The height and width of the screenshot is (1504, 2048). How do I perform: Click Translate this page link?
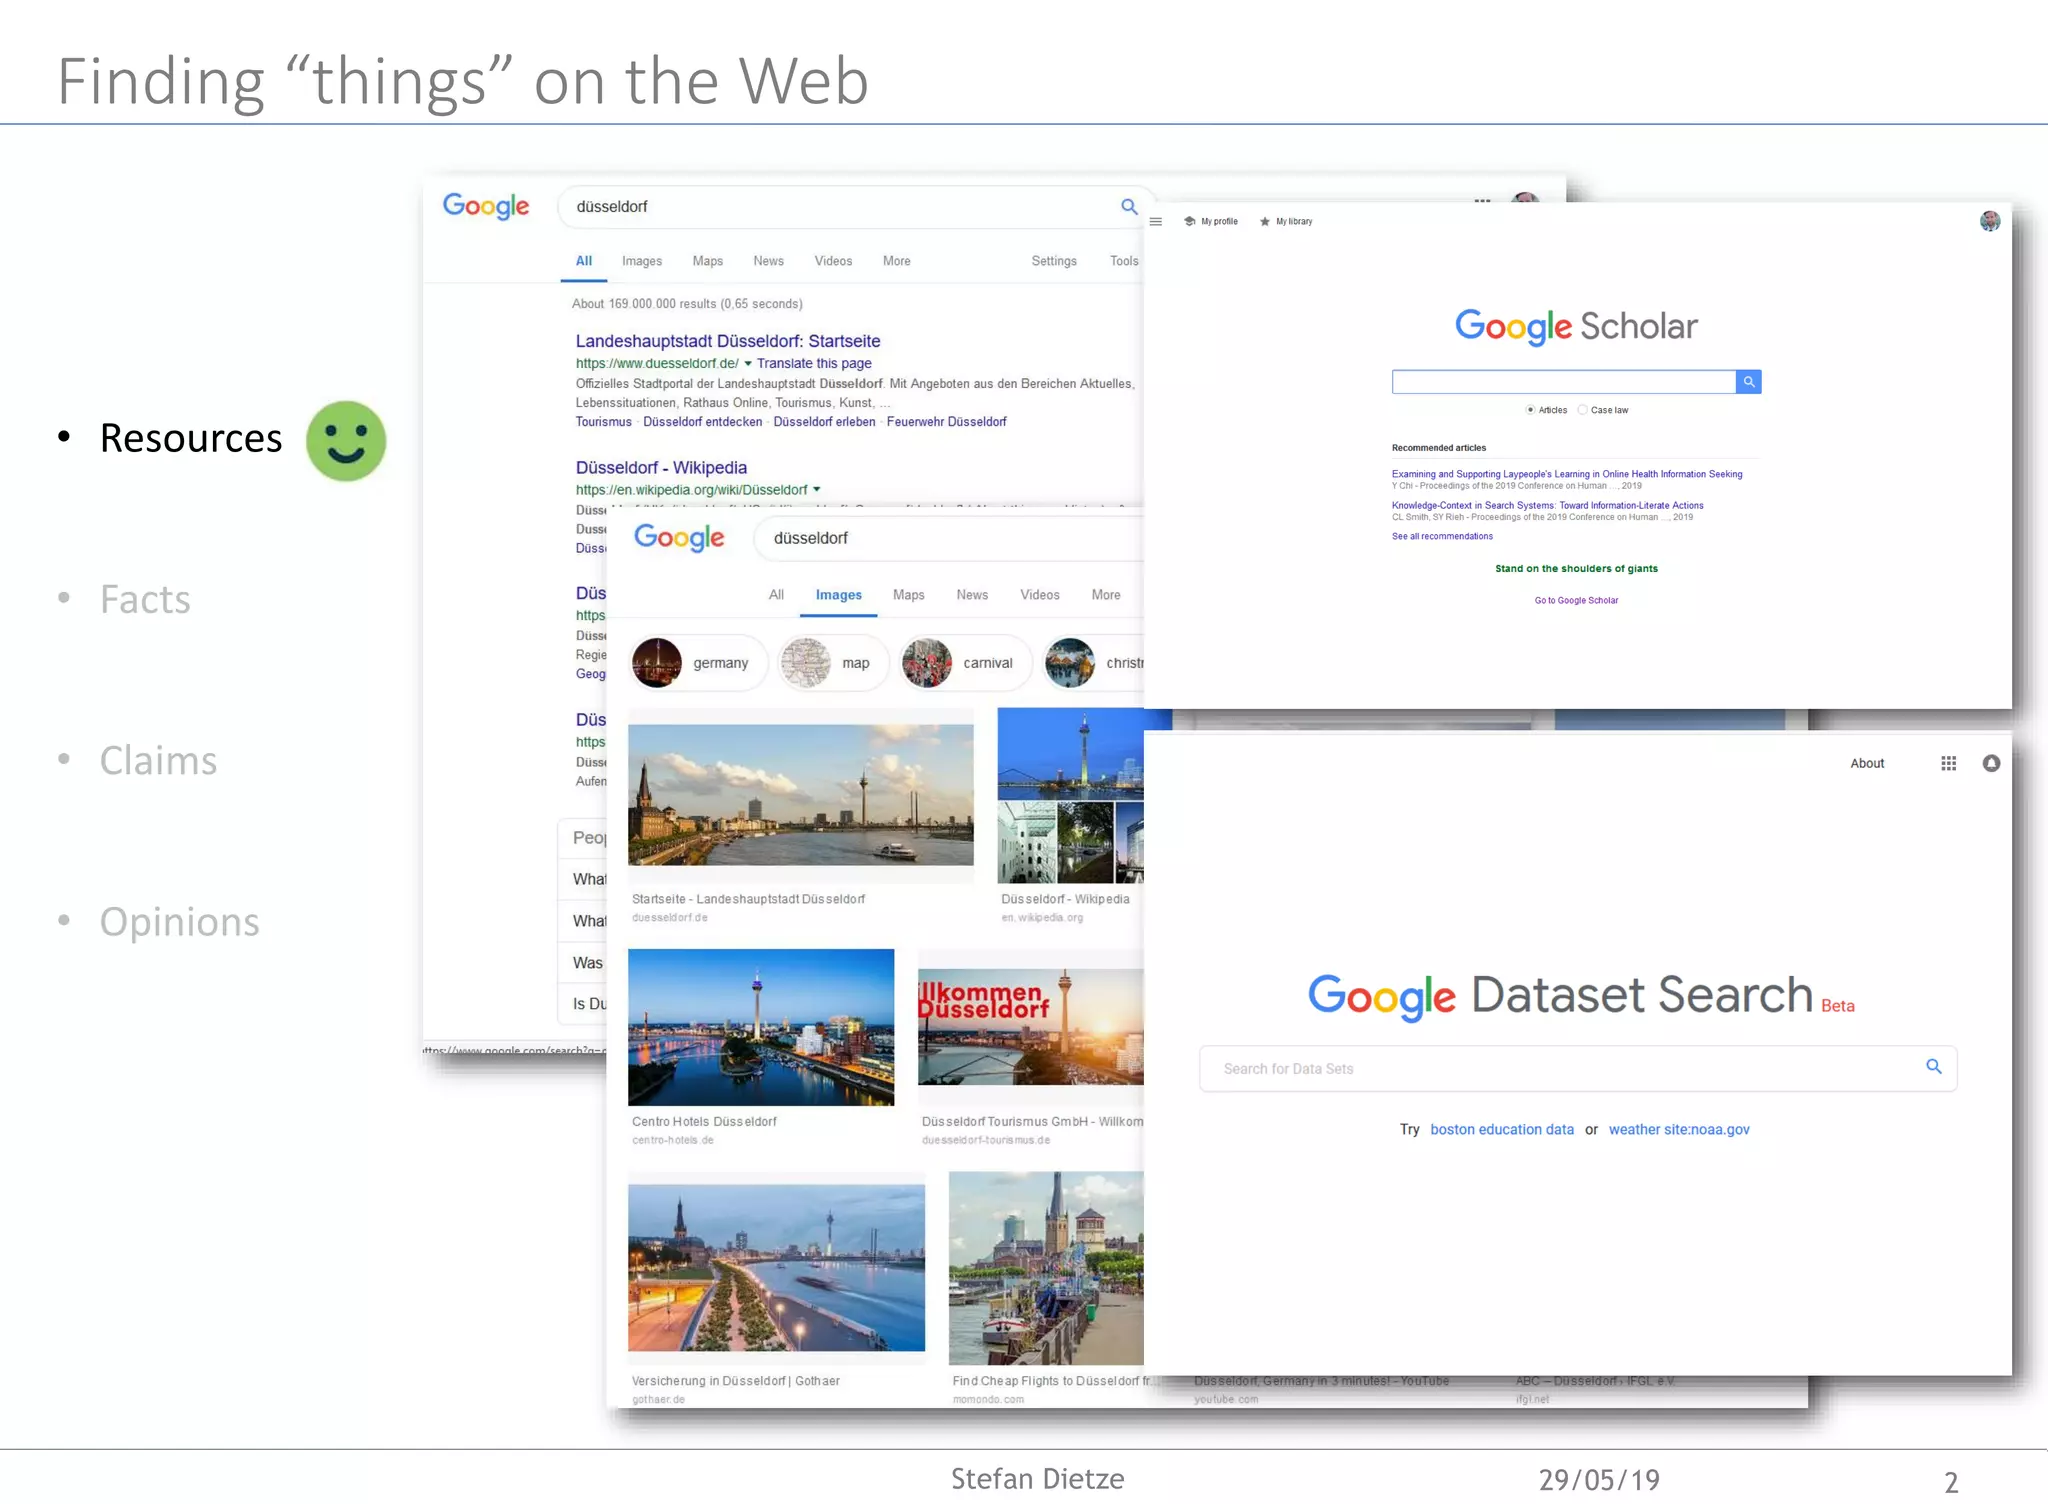point(814,364)
